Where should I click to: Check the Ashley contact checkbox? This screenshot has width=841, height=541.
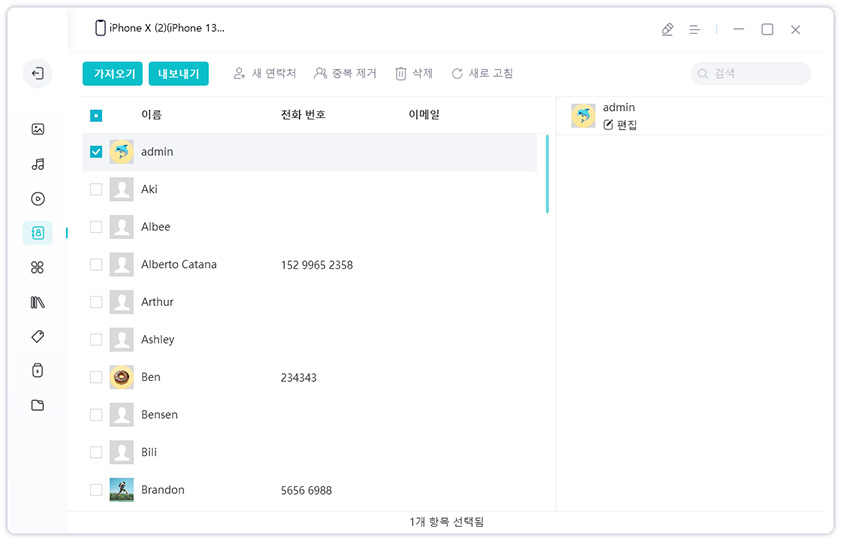click(x=96, y=339)
